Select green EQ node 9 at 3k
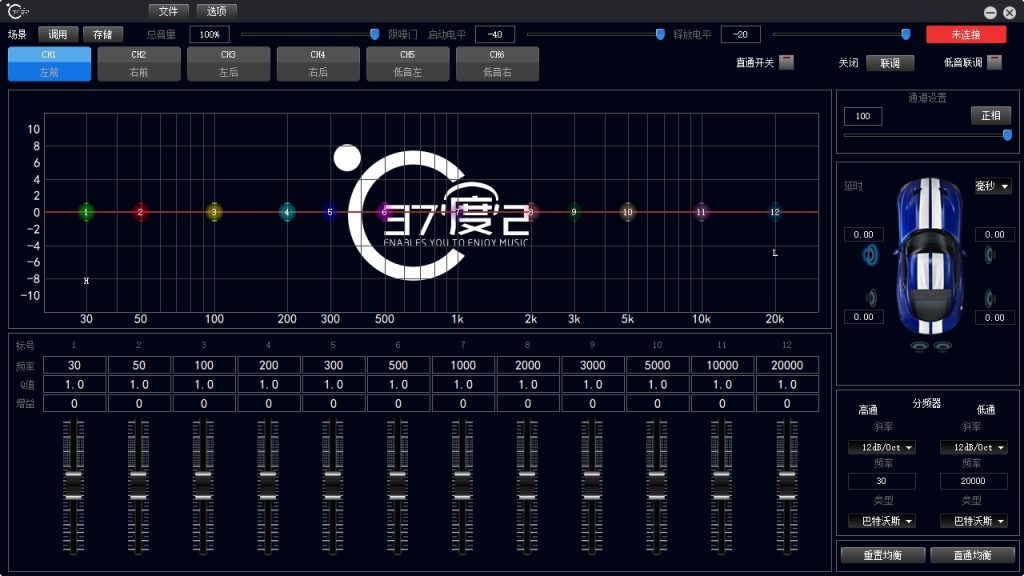Image resolution: width=1024 pixels, height=576 pixels. point(574,212)
